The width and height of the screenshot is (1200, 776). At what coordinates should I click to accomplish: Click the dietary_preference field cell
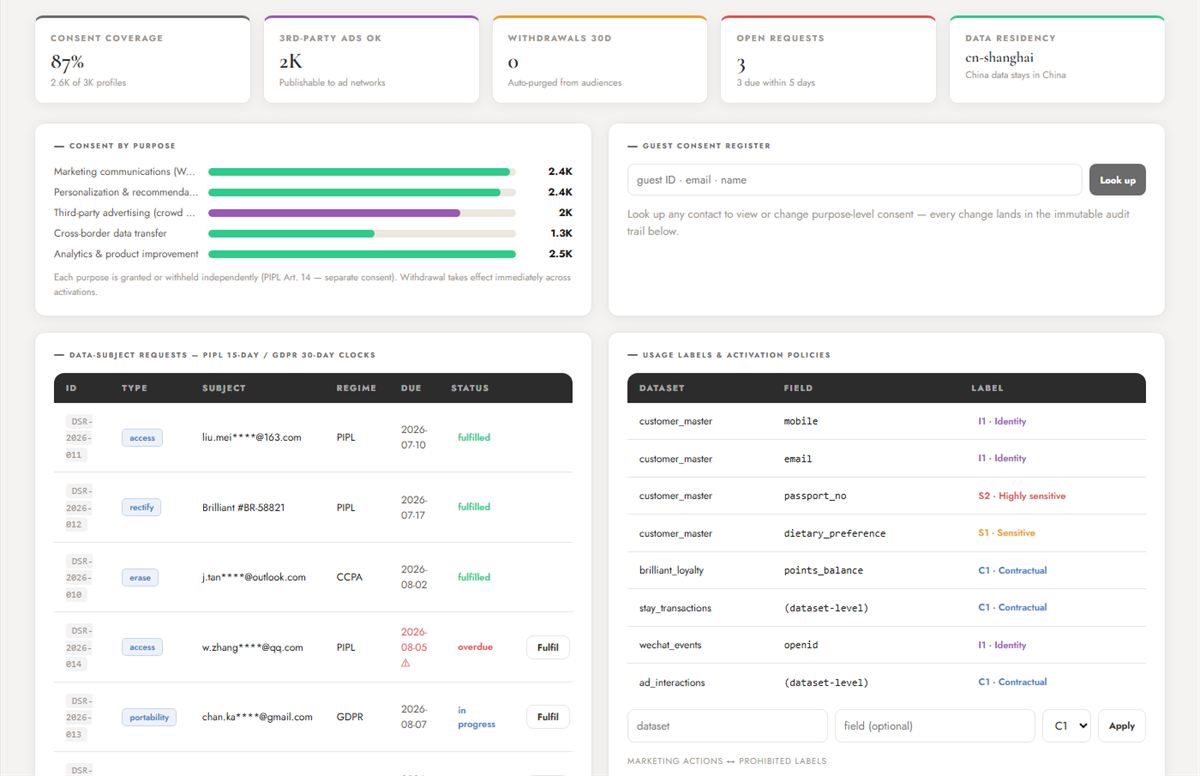834,533
